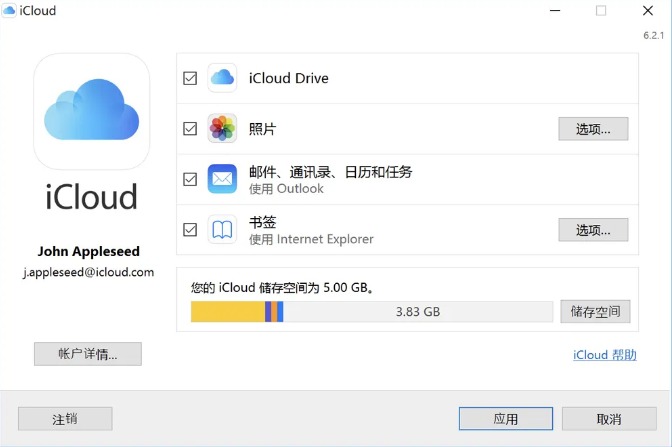Open 帐户详情 settings
The image size is (672, 447).
coord(88,354)
